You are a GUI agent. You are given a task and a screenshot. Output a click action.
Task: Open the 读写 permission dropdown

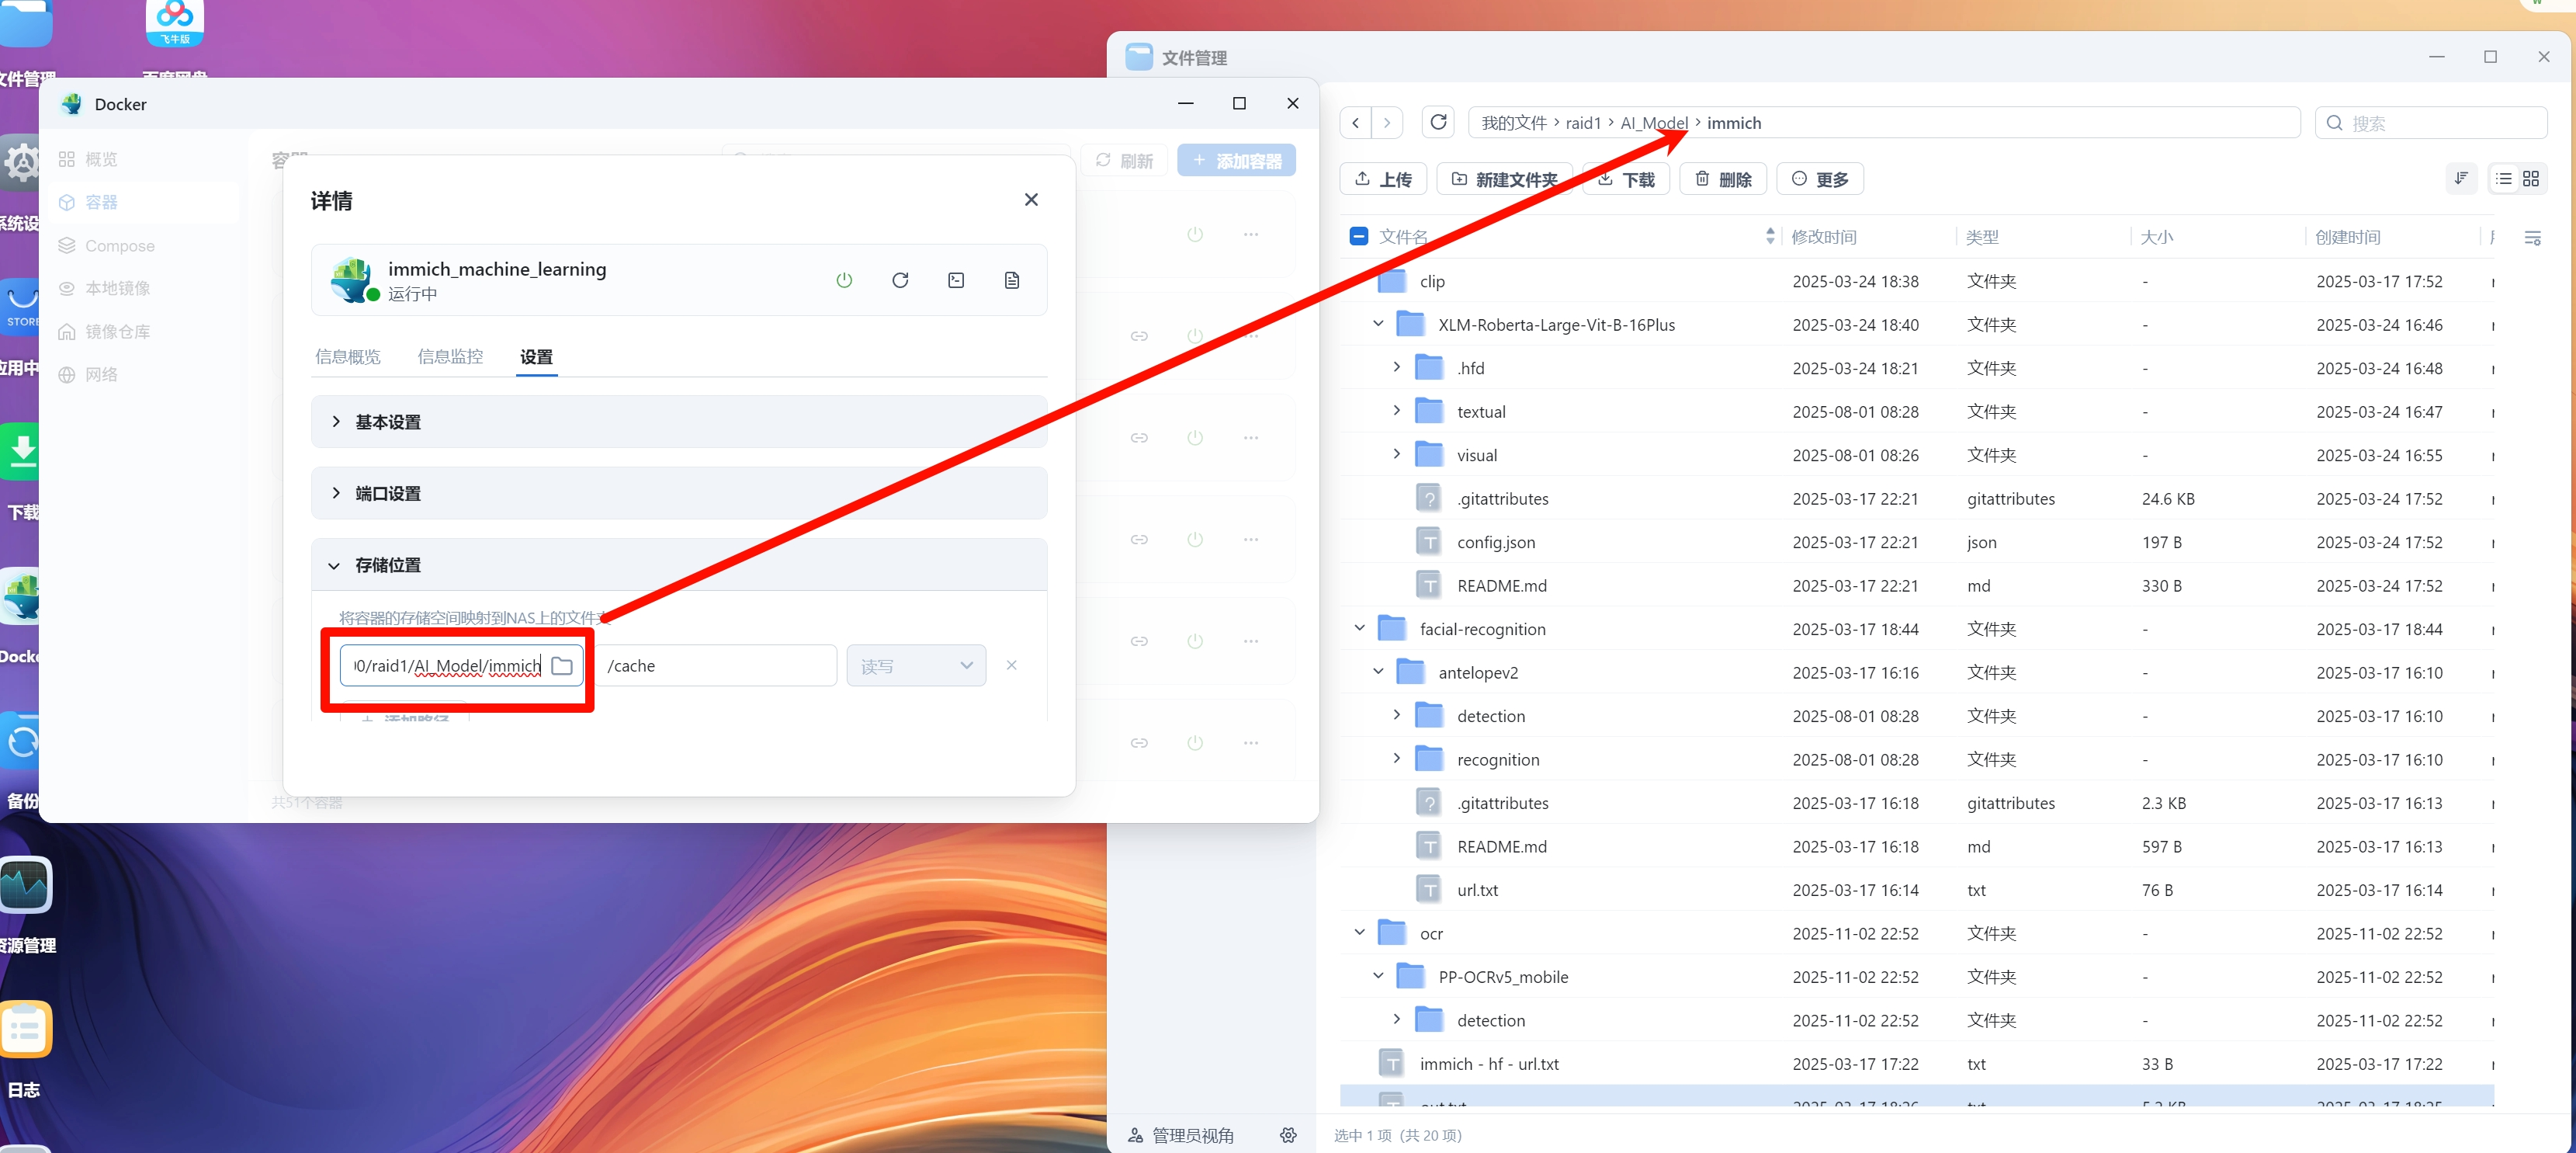pyautogui.click(x=915, y=666)
